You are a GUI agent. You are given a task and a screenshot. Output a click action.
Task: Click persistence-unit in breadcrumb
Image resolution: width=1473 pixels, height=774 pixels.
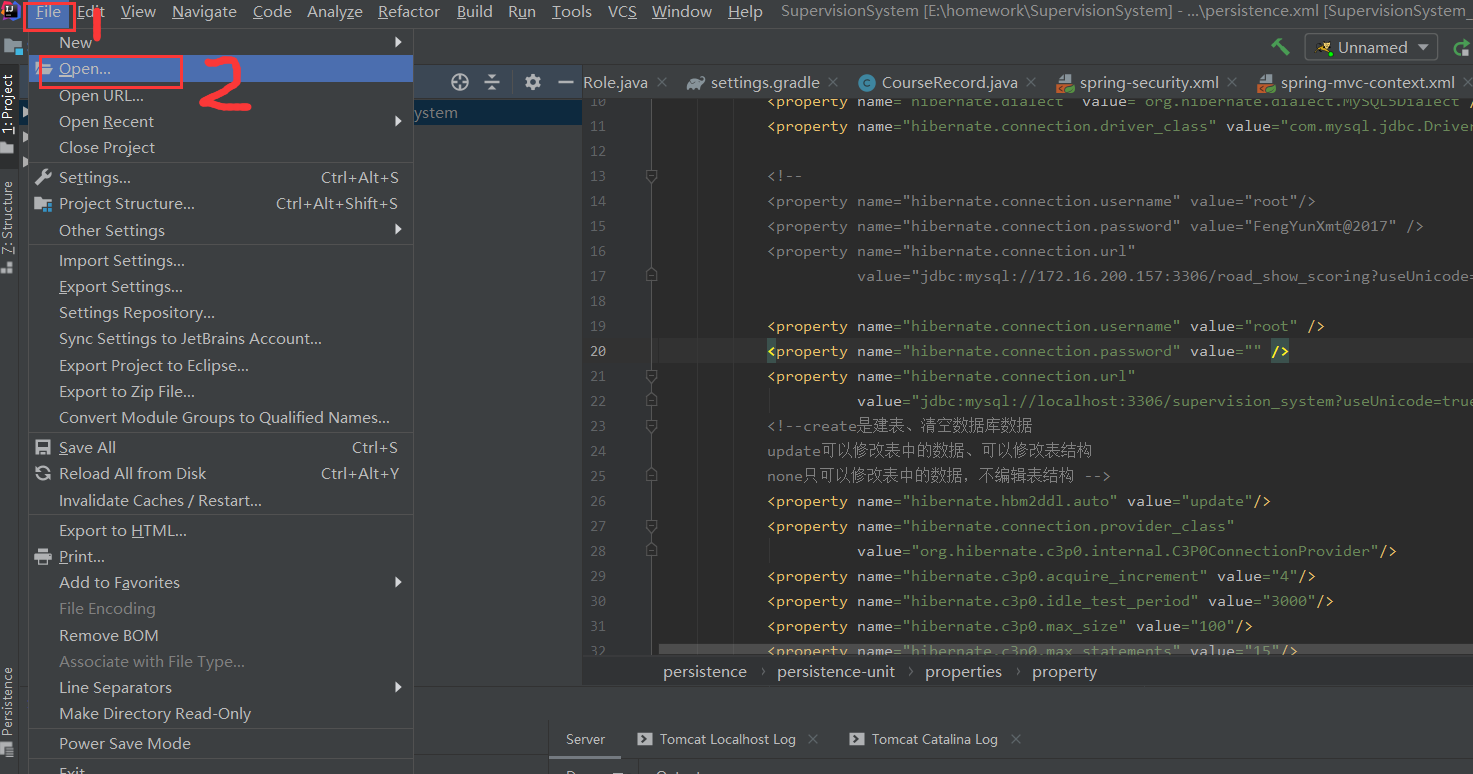(836, 672)
